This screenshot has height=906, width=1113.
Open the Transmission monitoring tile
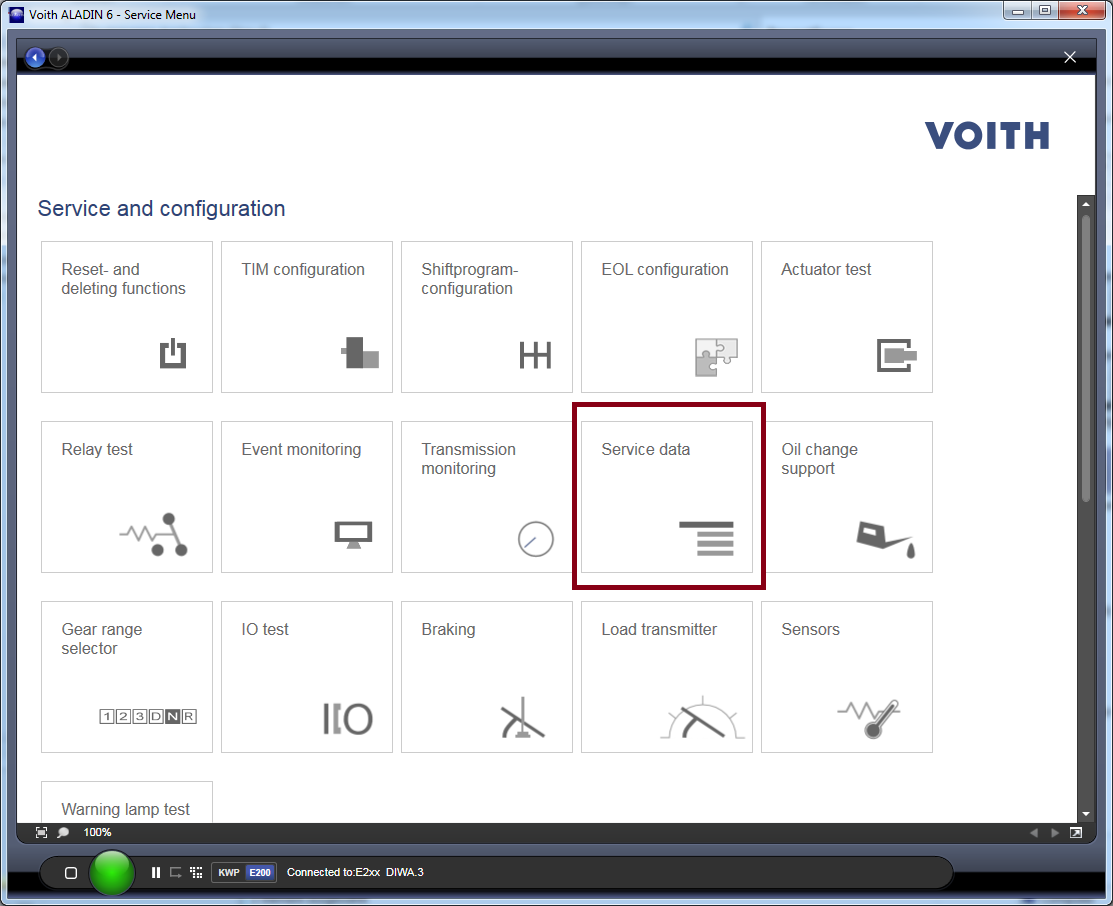pos(486,497)
